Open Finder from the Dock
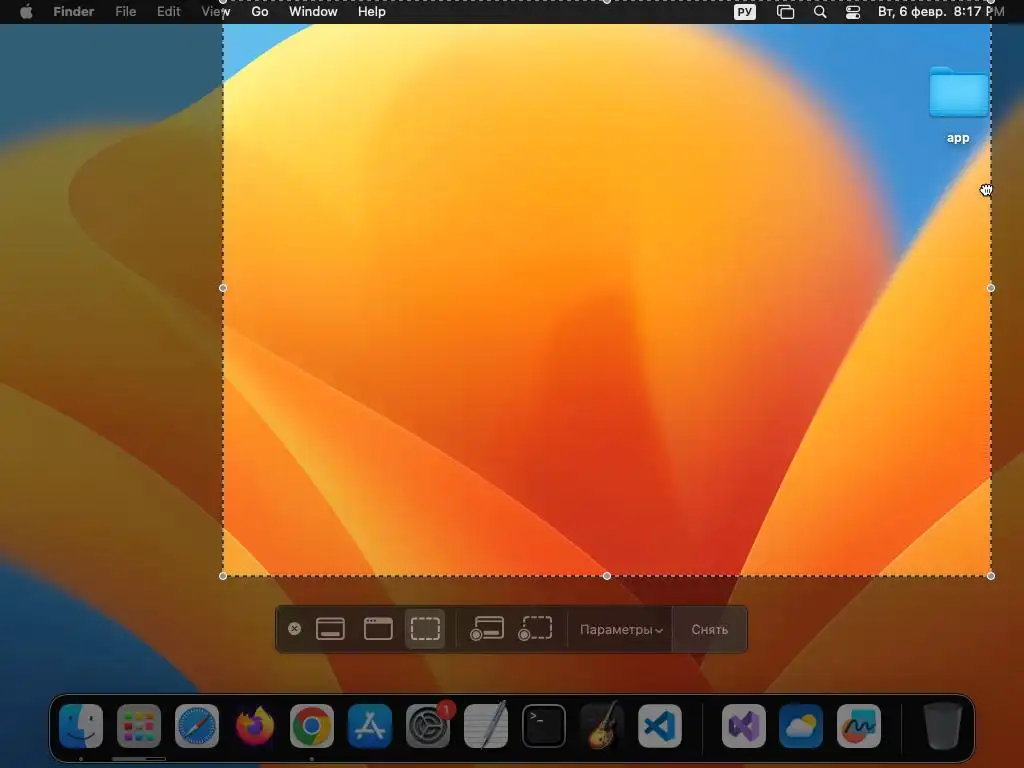The image size is (1024, 768). [x=81, y=726]
